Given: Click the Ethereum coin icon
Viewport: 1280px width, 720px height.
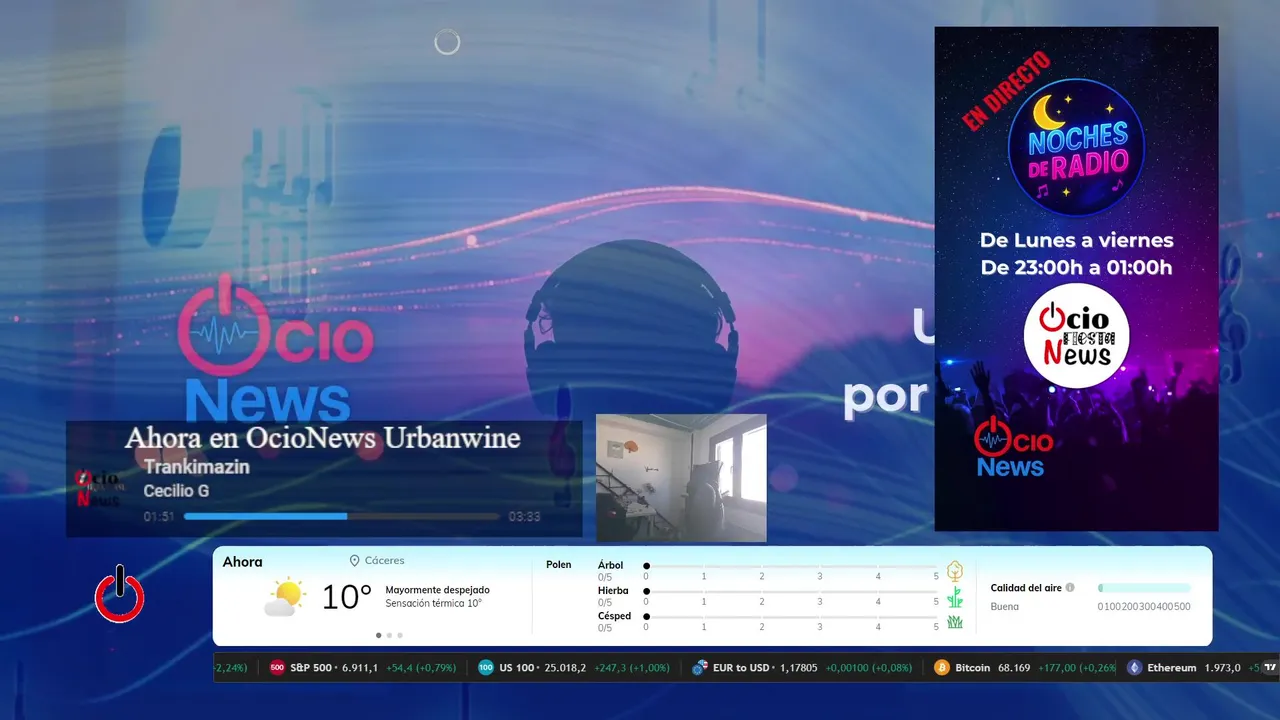Looking at the screenshot, I should pos(1134,668).
